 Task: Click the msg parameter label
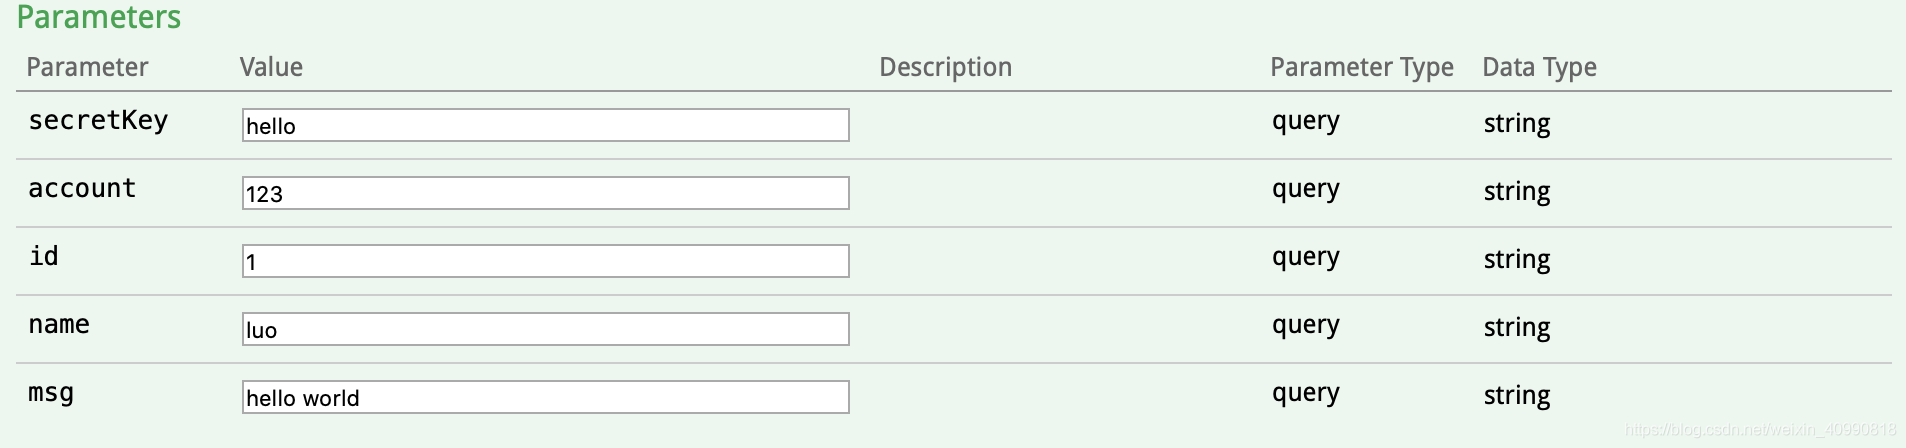51,393
